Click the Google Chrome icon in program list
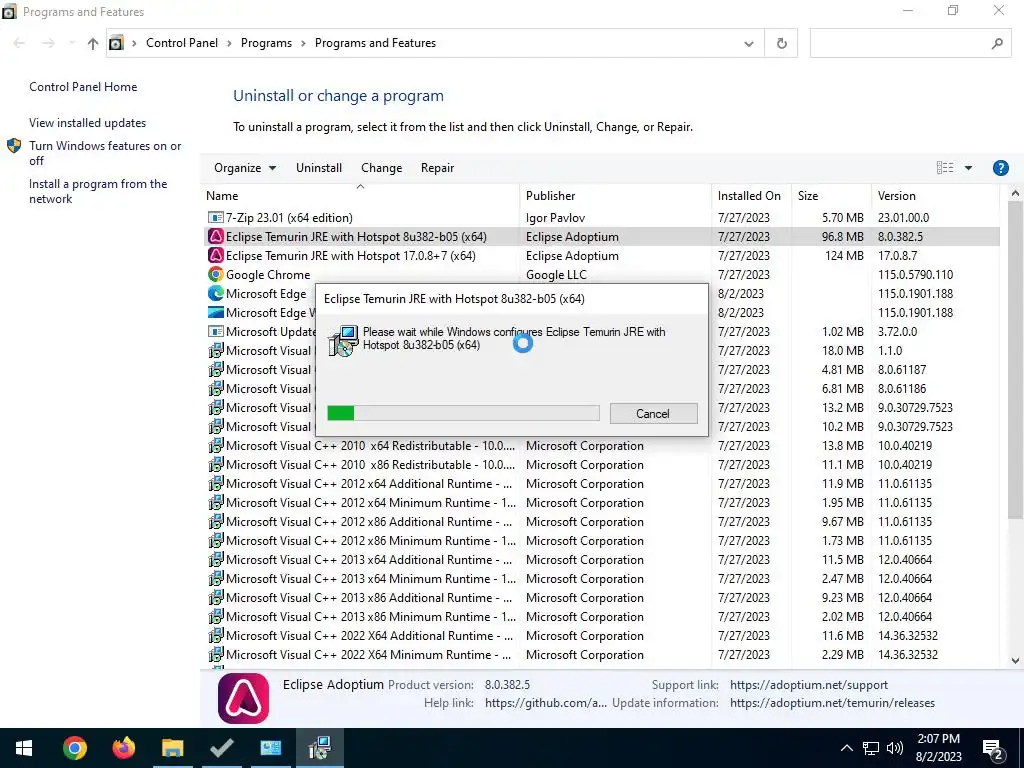 pyautogui.click(x=215, y=274)
